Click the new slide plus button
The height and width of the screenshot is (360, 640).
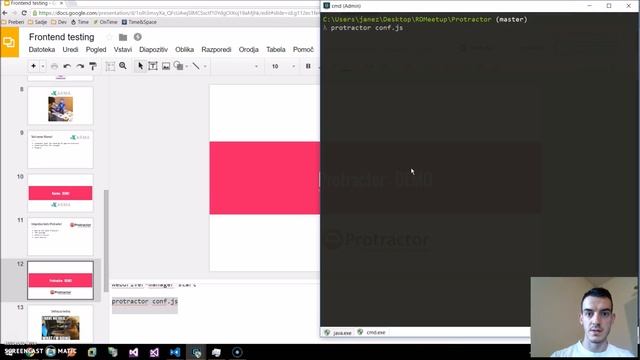pos(33,66)
